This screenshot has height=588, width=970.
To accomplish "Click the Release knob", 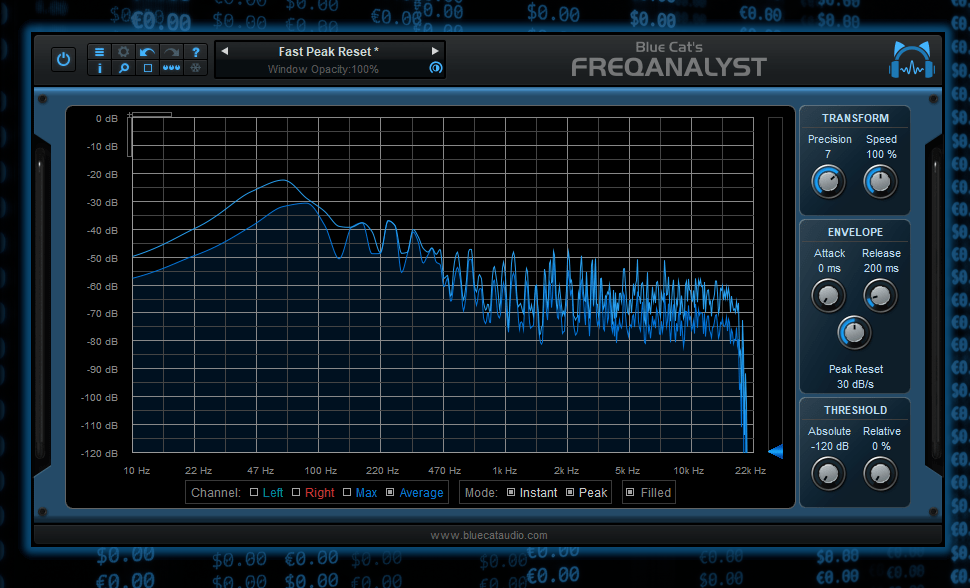I will point(880,296).
